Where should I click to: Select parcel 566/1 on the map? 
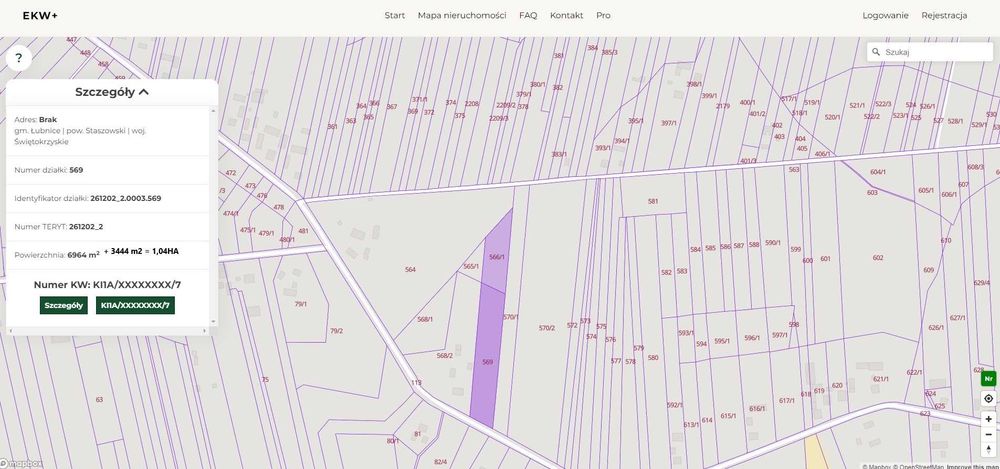pos(496,257)
